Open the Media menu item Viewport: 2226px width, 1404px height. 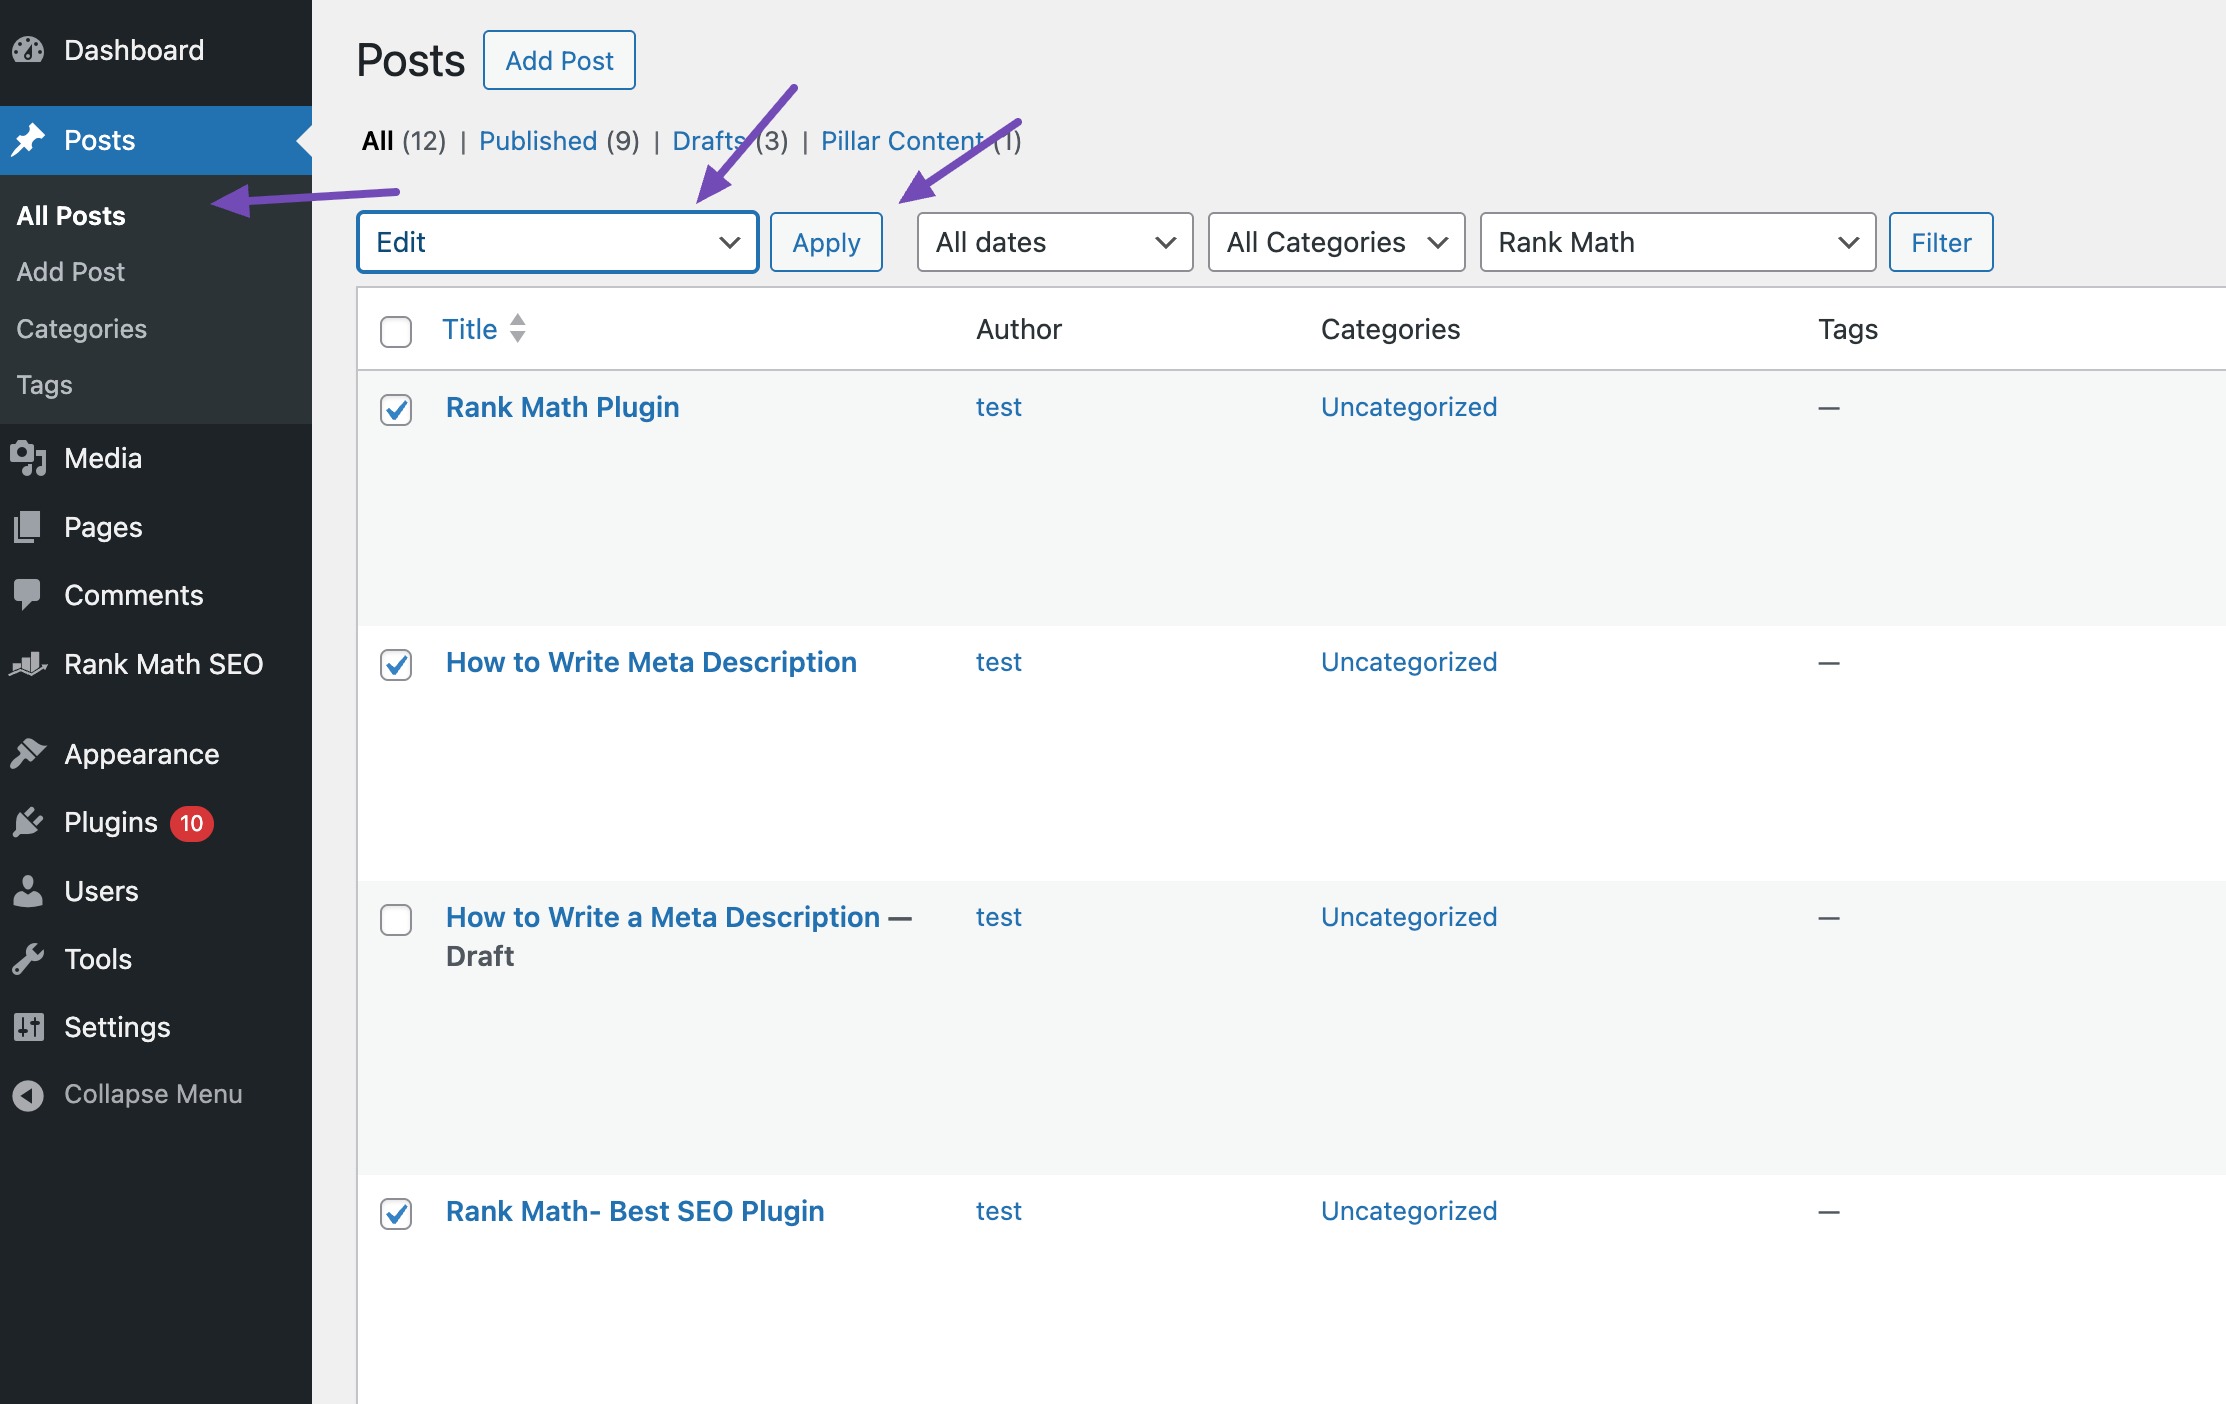click(103, 458)
